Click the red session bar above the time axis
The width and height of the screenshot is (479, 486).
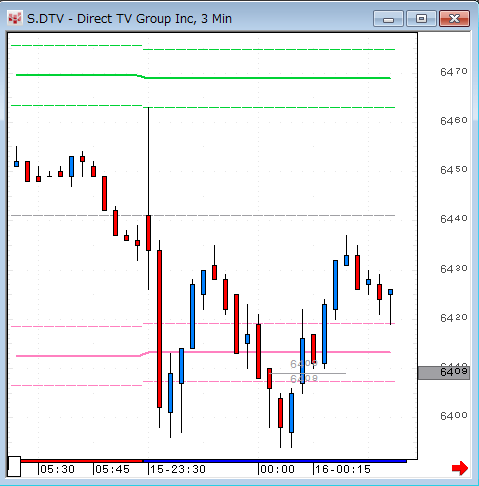(x=82, y=461)
